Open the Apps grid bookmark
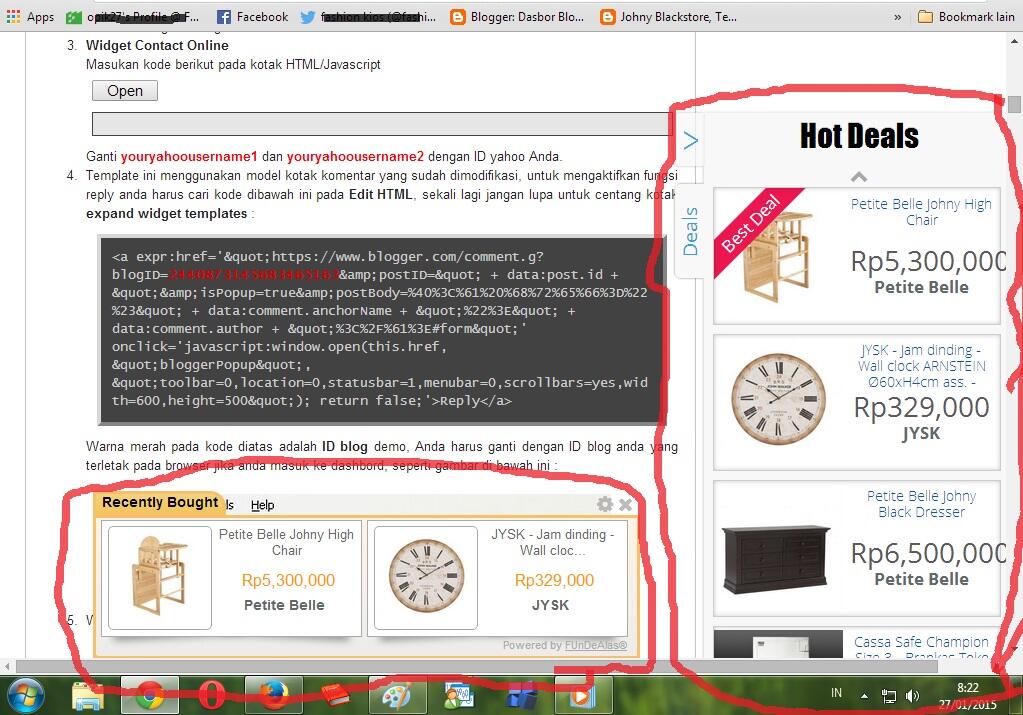The height and width of the screenshot is (715, 1023). pyautogui.click(x=31, y=17)
